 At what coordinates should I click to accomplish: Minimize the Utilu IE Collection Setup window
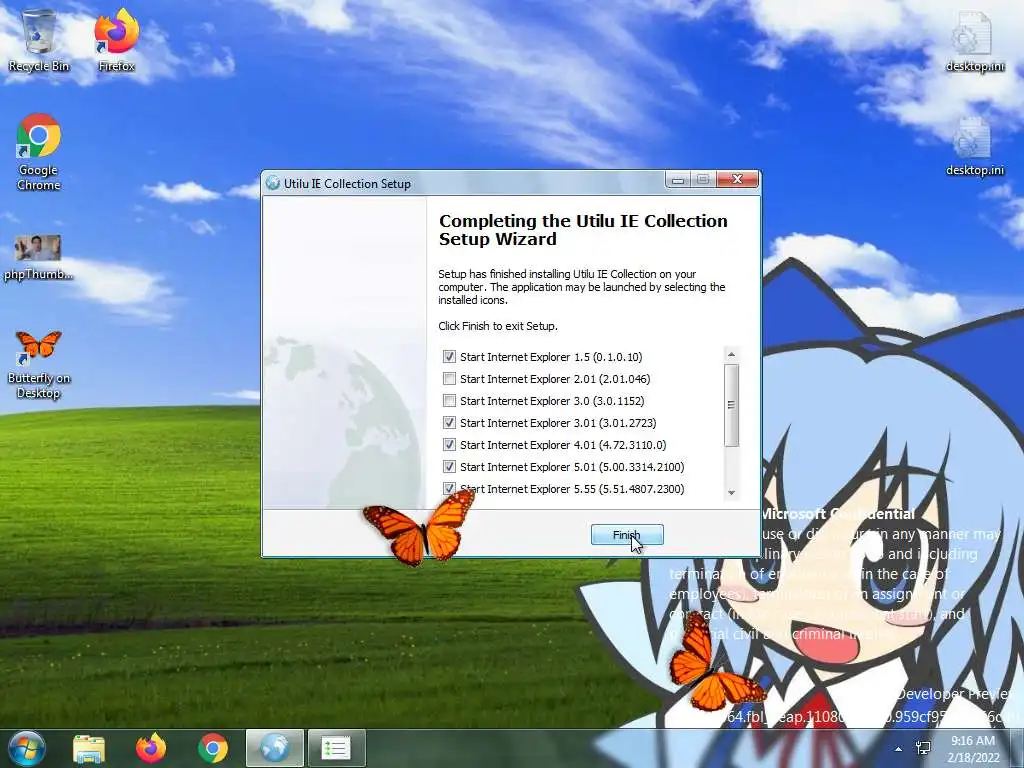[x=678, y=179]
